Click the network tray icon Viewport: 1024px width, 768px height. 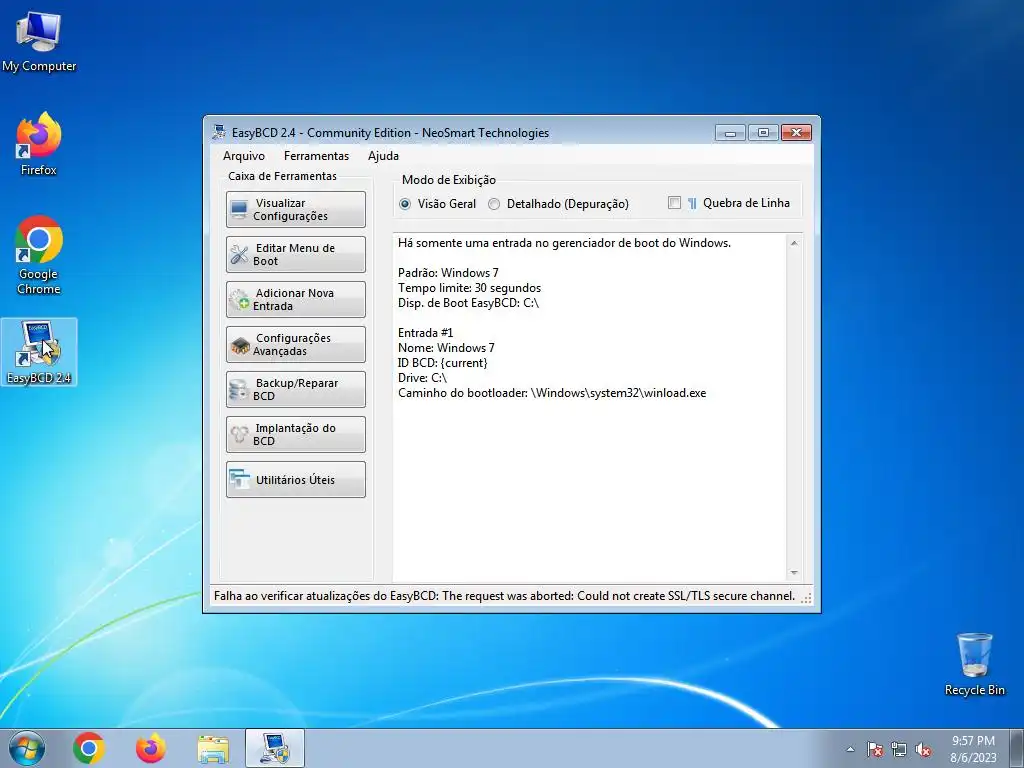pyautogui.click(x=899, y=749)
